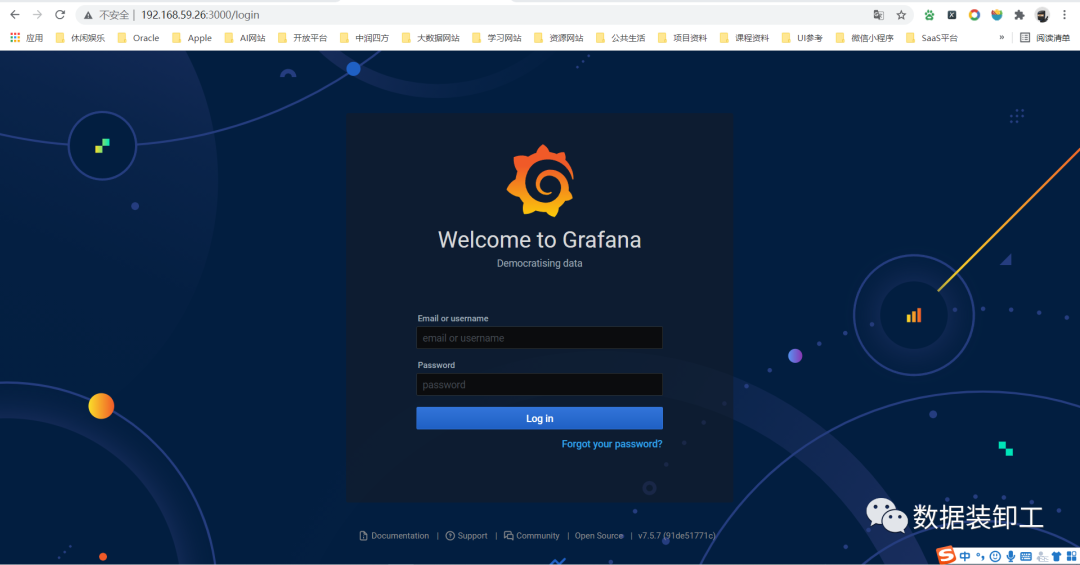Screen dimensions: 1080x565
Task: Open the Forgot your password link
Action: 612,444
